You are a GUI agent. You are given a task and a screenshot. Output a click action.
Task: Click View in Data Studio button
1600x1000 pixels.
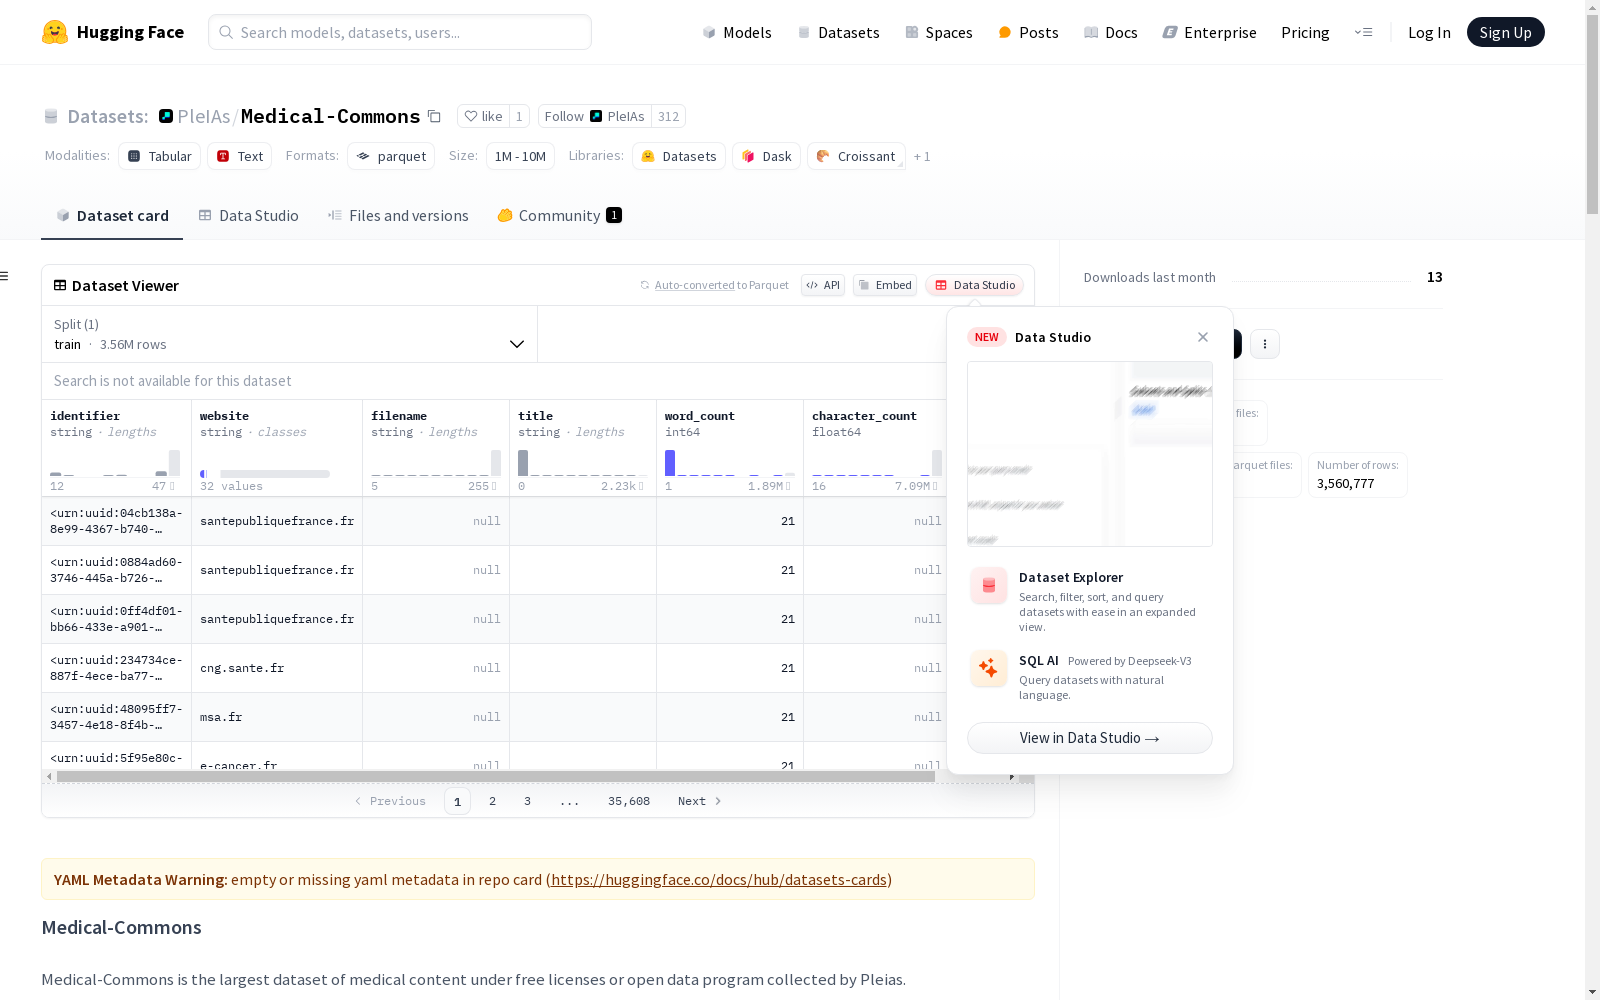point(1090,738)
